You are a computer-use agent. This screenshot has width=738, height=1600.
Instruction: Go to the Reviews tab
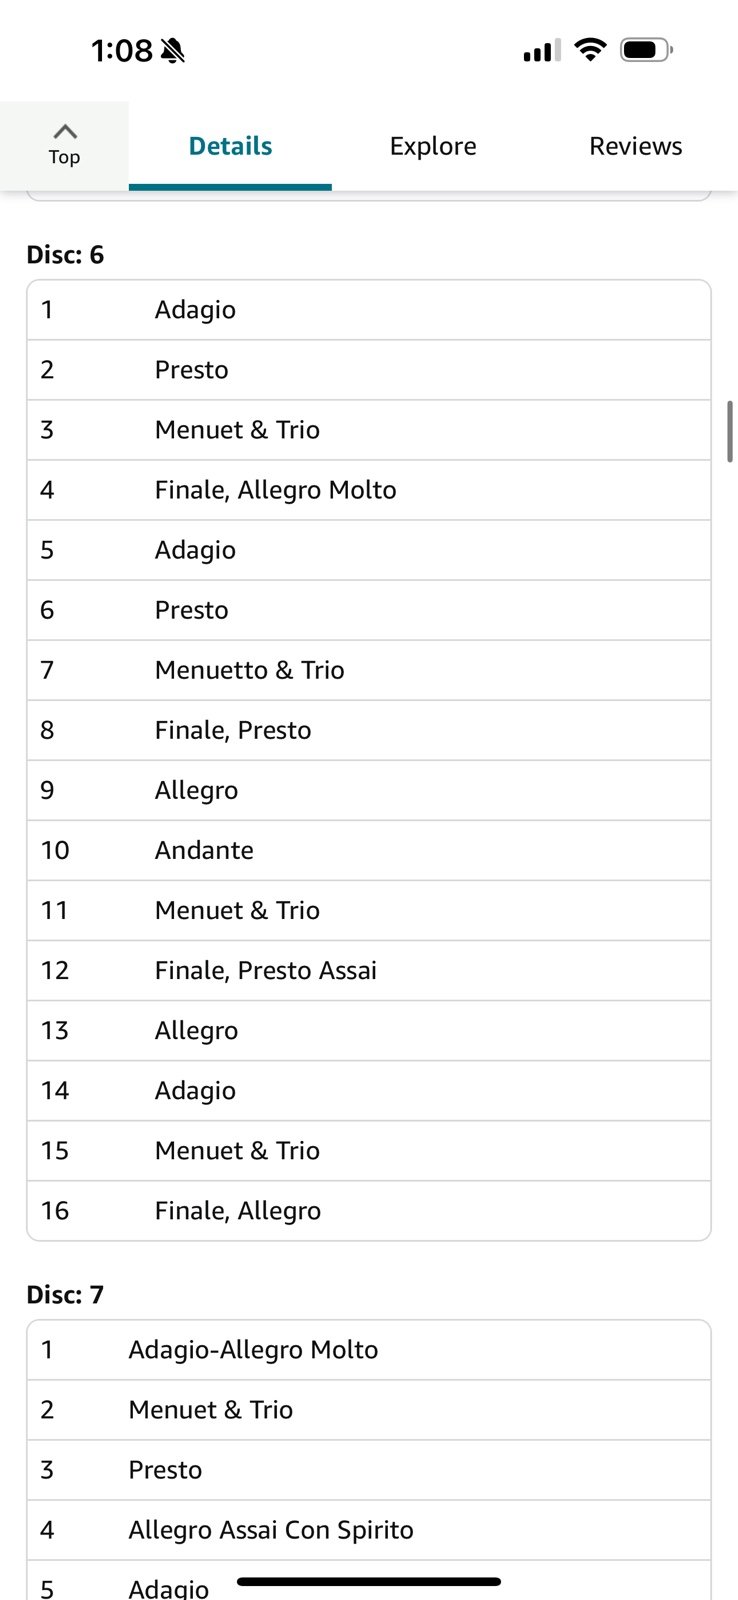click(635, 146)
